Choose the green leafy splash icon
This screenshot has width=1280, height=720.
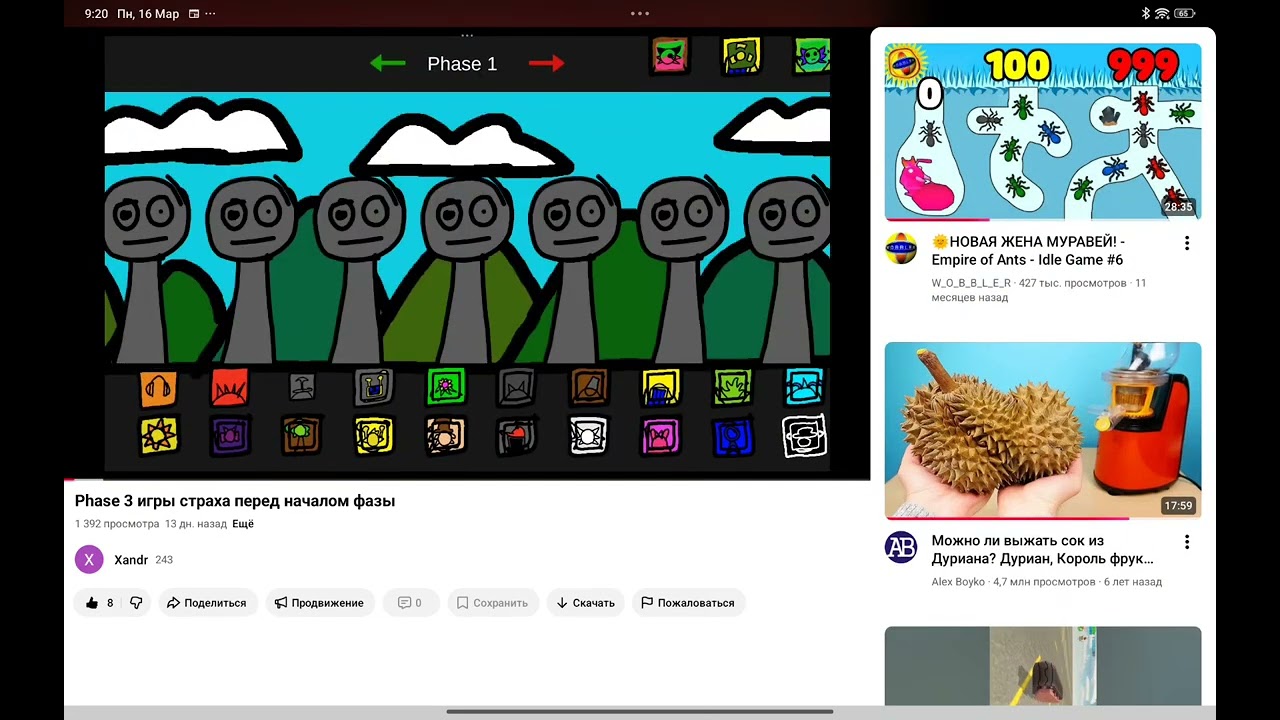pyautogui.click(x=732, y=387)
